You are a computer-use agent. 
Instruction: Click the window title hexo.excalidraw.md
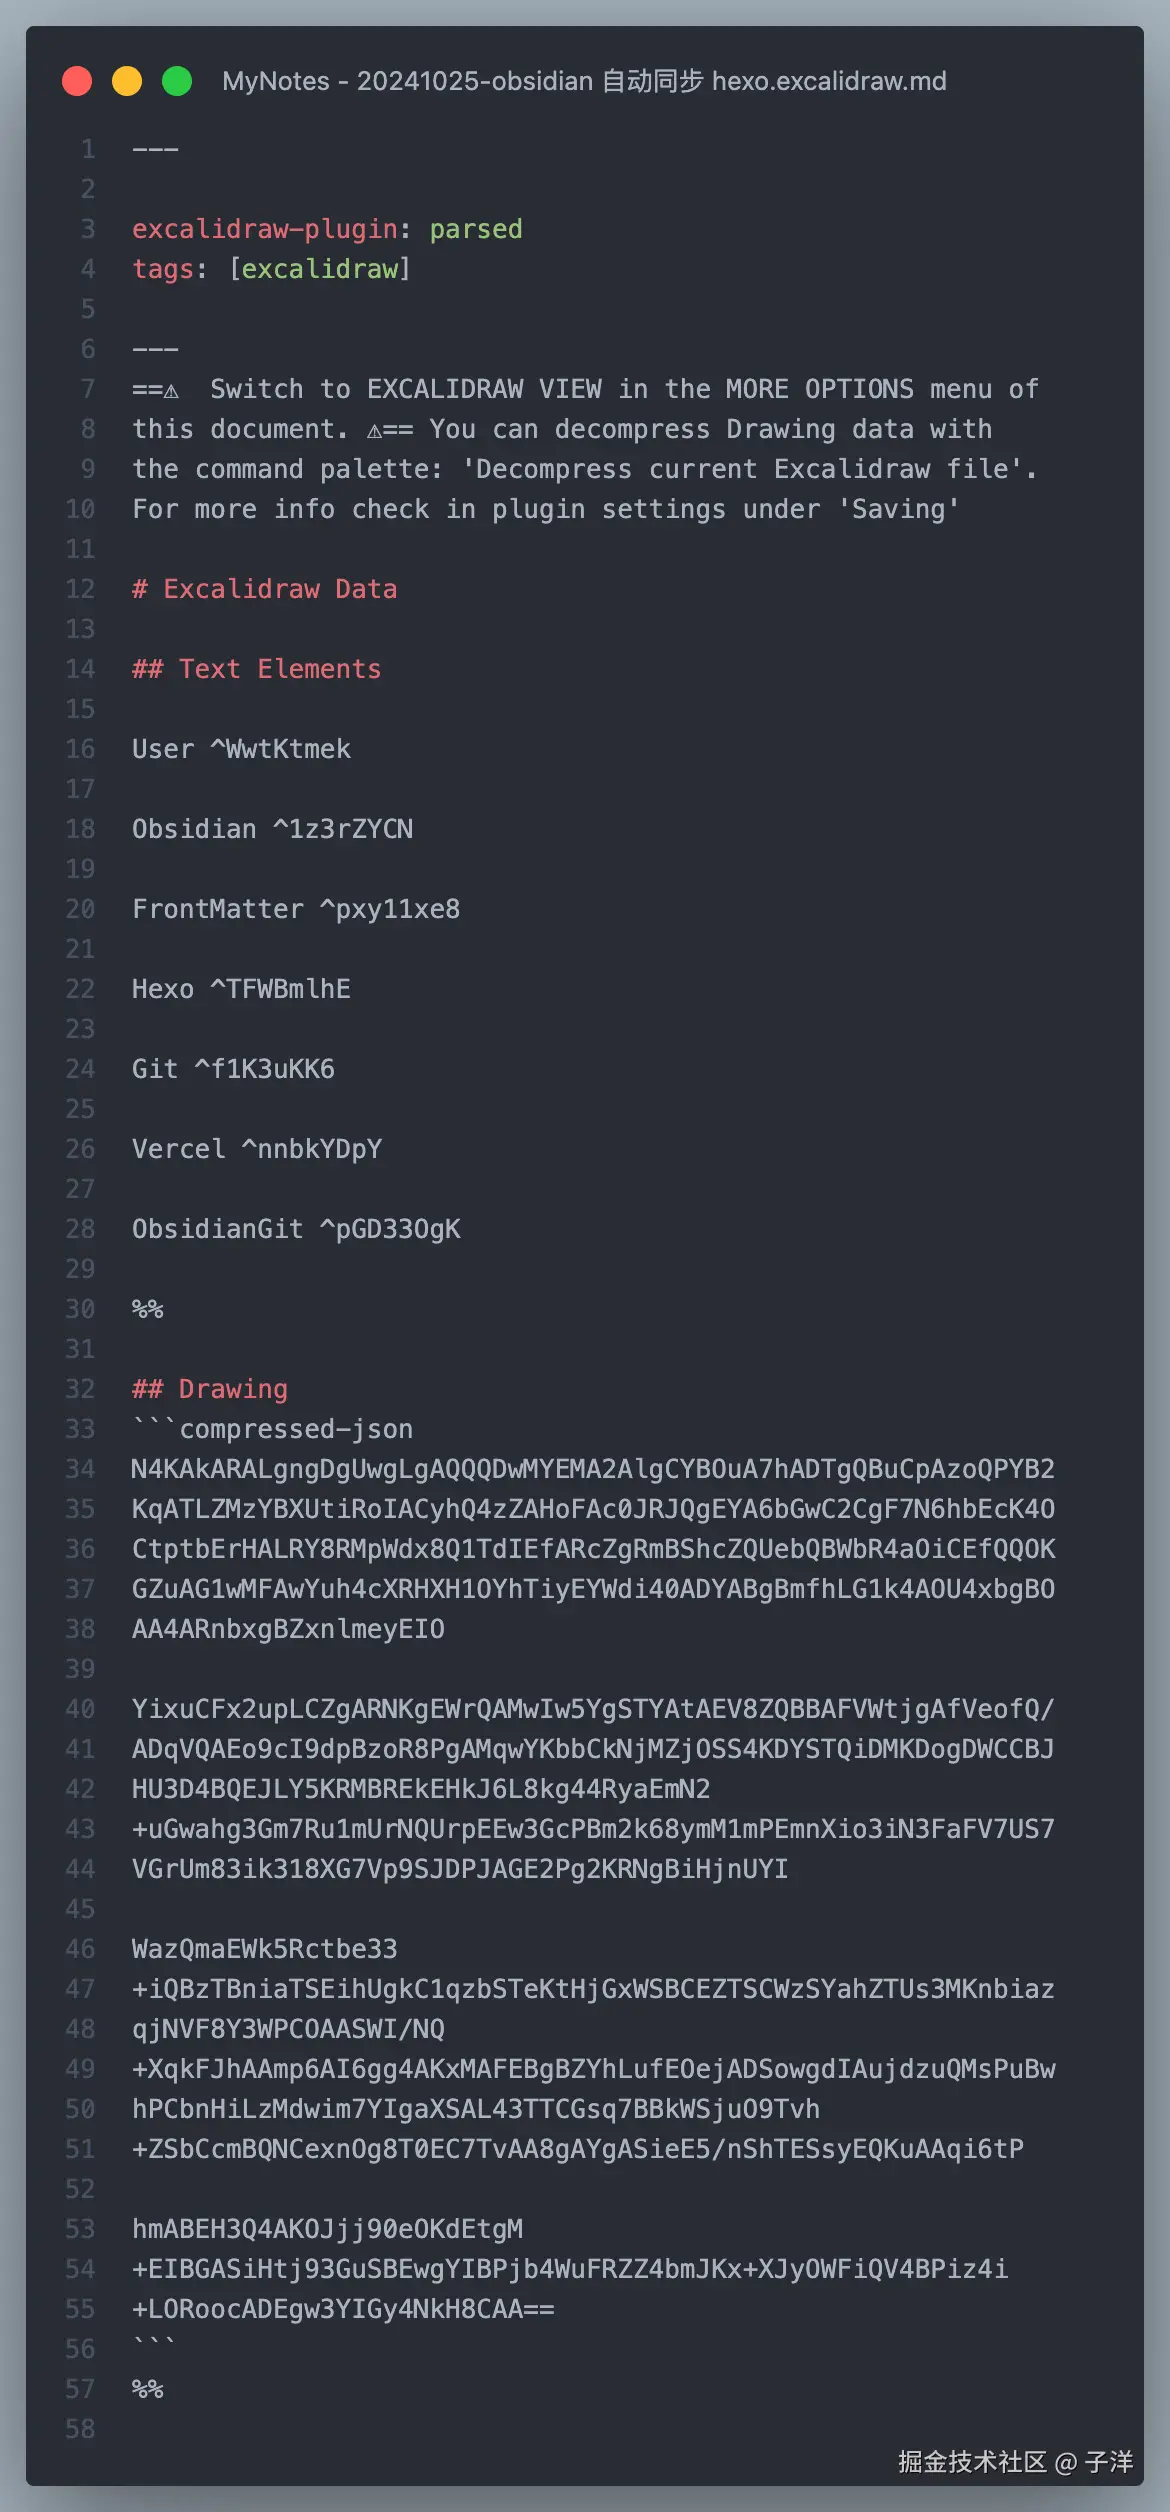tap(584, 81)
